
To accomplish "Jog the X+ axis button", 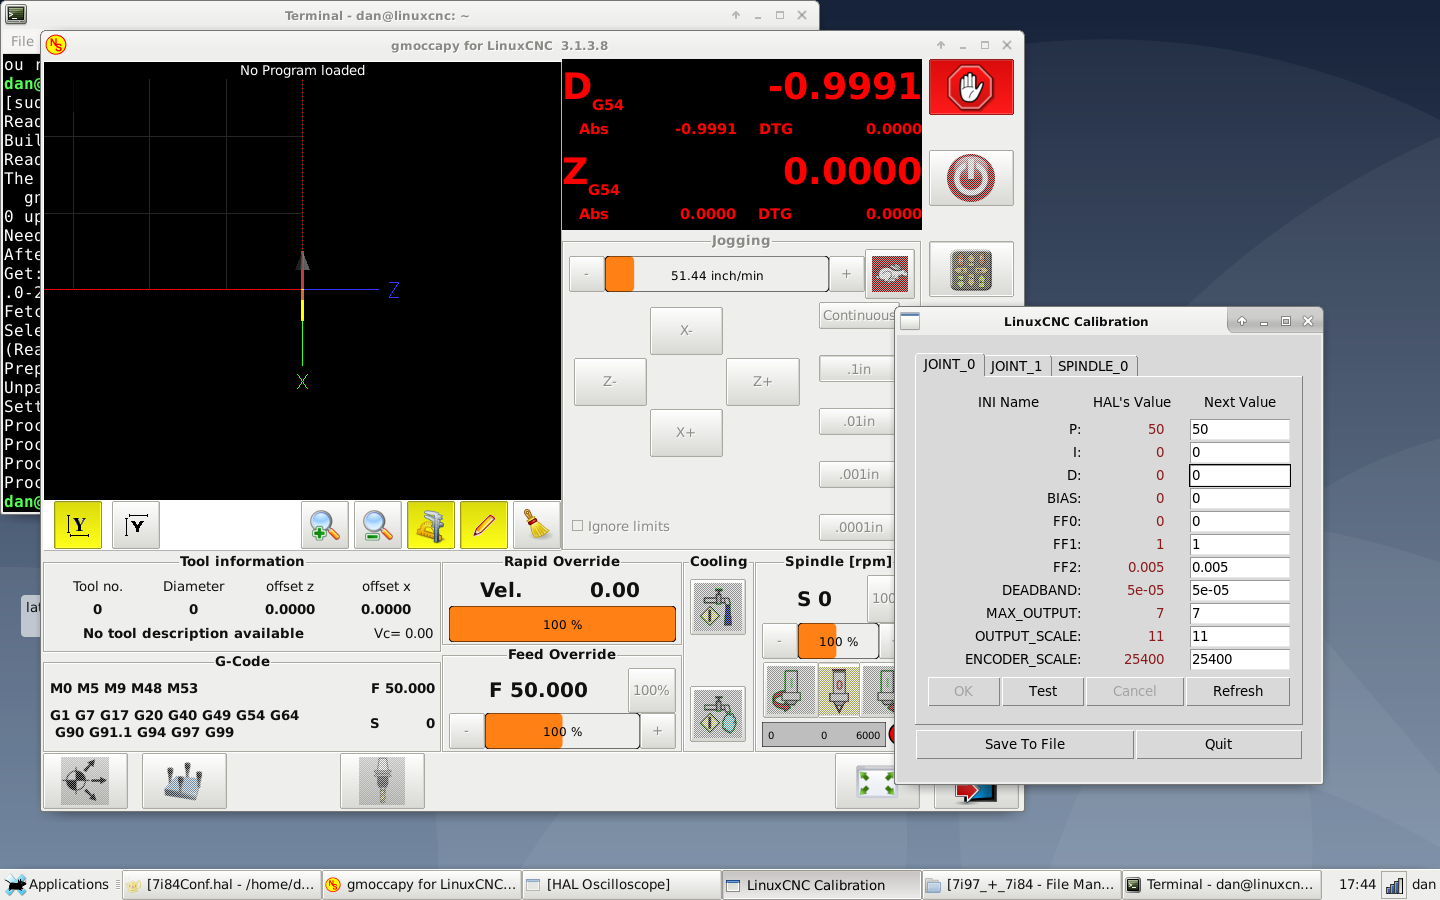I will click(x=686, y=432).
